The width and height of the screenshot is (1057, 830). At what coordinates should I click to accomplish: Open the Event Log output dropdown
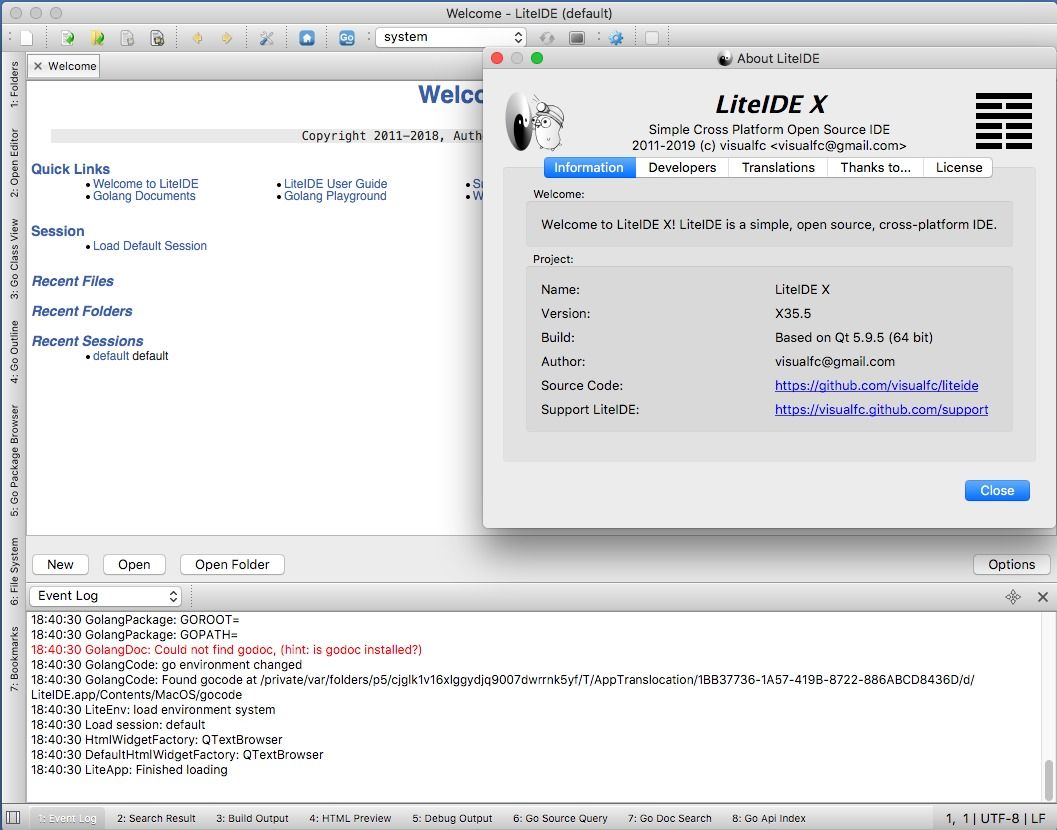pos(106,596)
